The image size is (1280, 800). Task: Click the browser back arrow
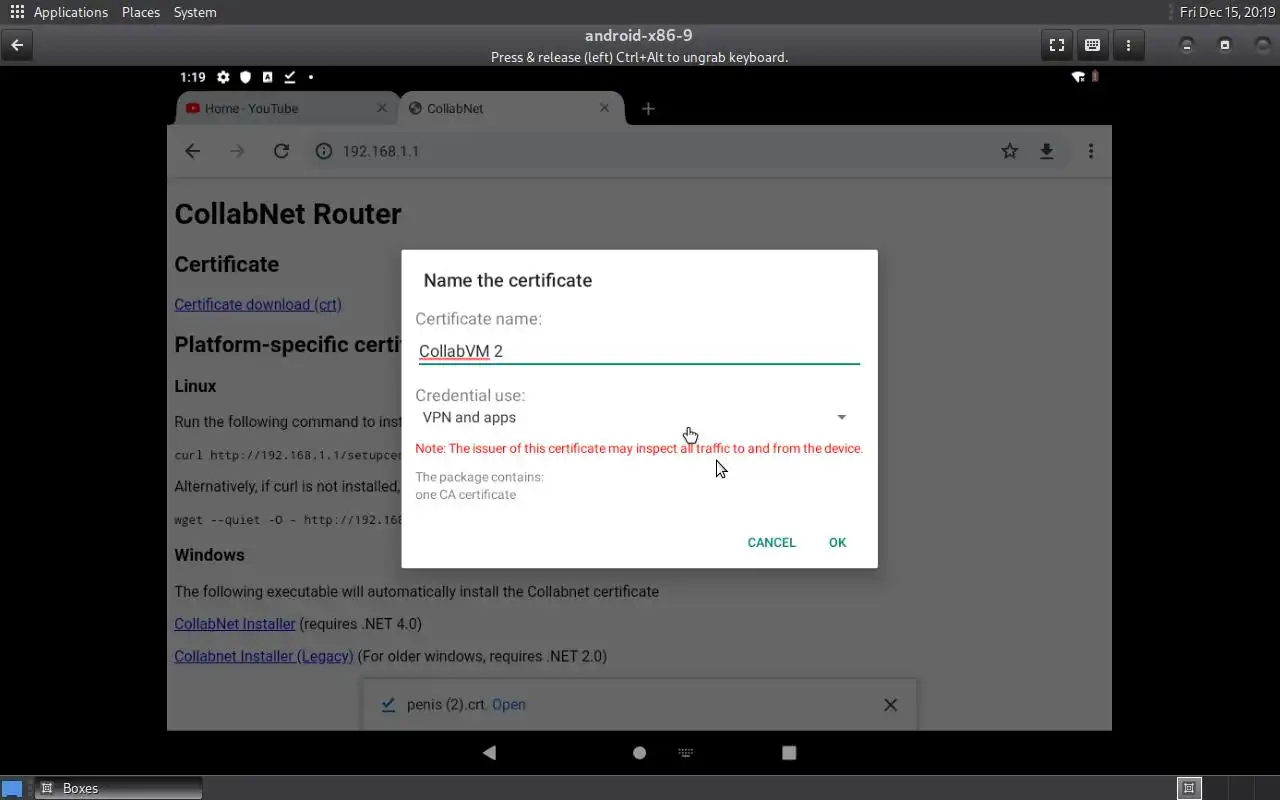coord(193,151)
